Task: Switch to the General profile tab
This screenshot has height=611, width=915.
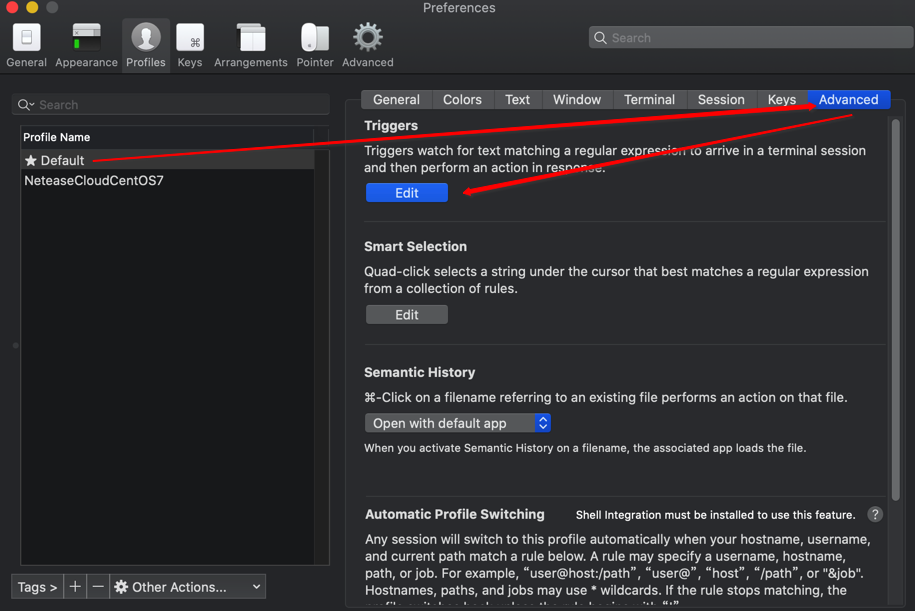Action: pyautogui.click(x=396, y=100)
